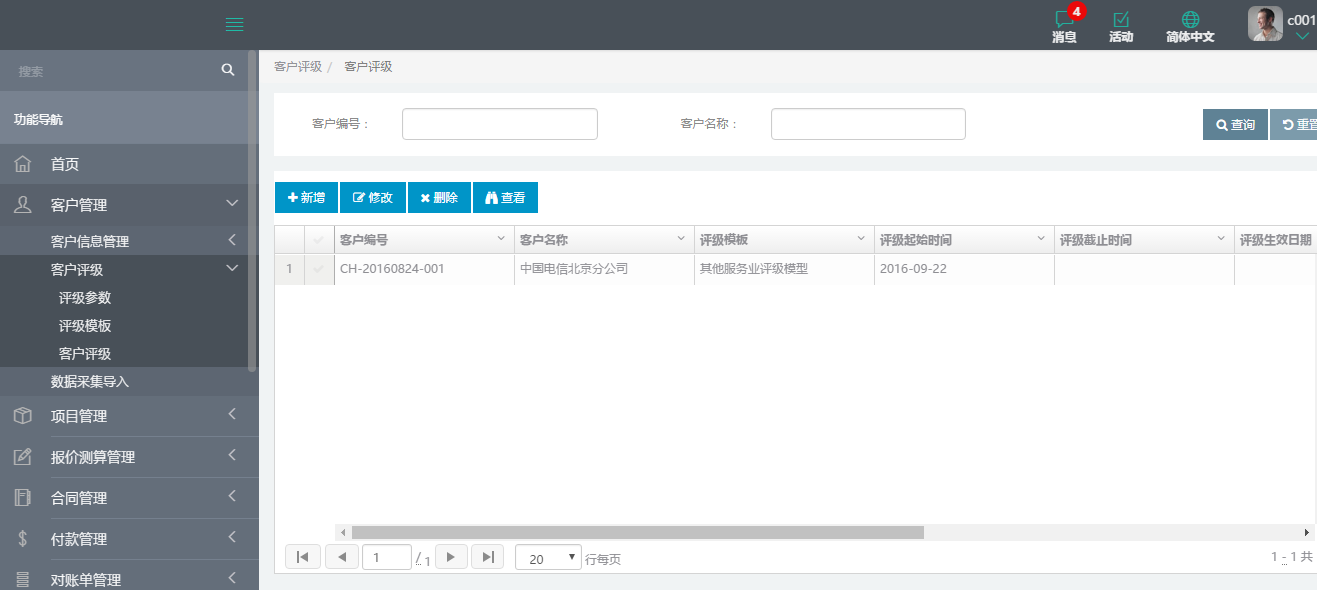
Task: Click the 报价测算管理 edit icon
Action: coord(23,456)
